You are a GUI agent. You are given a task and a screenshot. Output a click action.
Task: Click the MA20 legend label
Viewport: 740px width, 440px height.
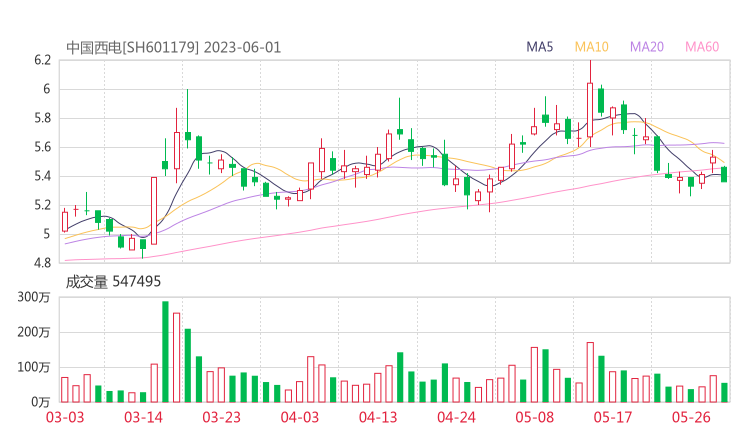647,47
